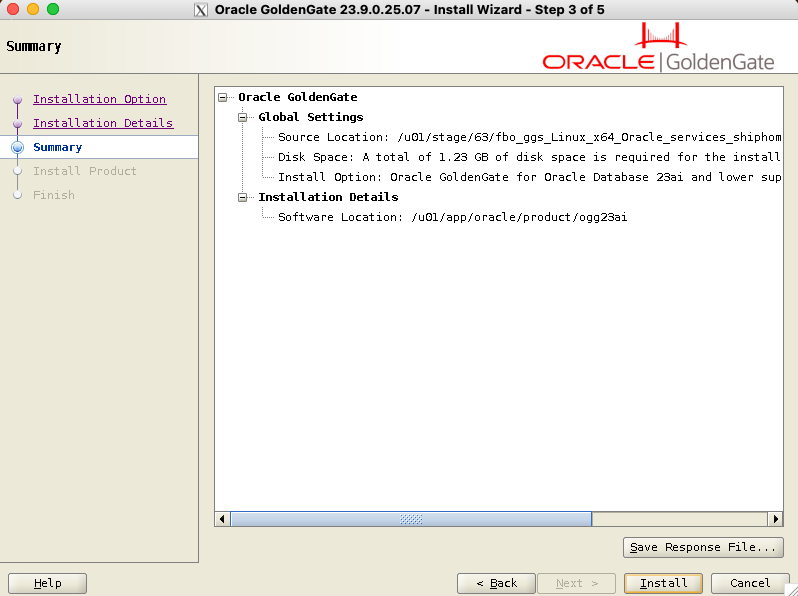Click the Install Product step bullet
Image resolution: width=798 pixels, height=596 pixels.
pos(17,171)
